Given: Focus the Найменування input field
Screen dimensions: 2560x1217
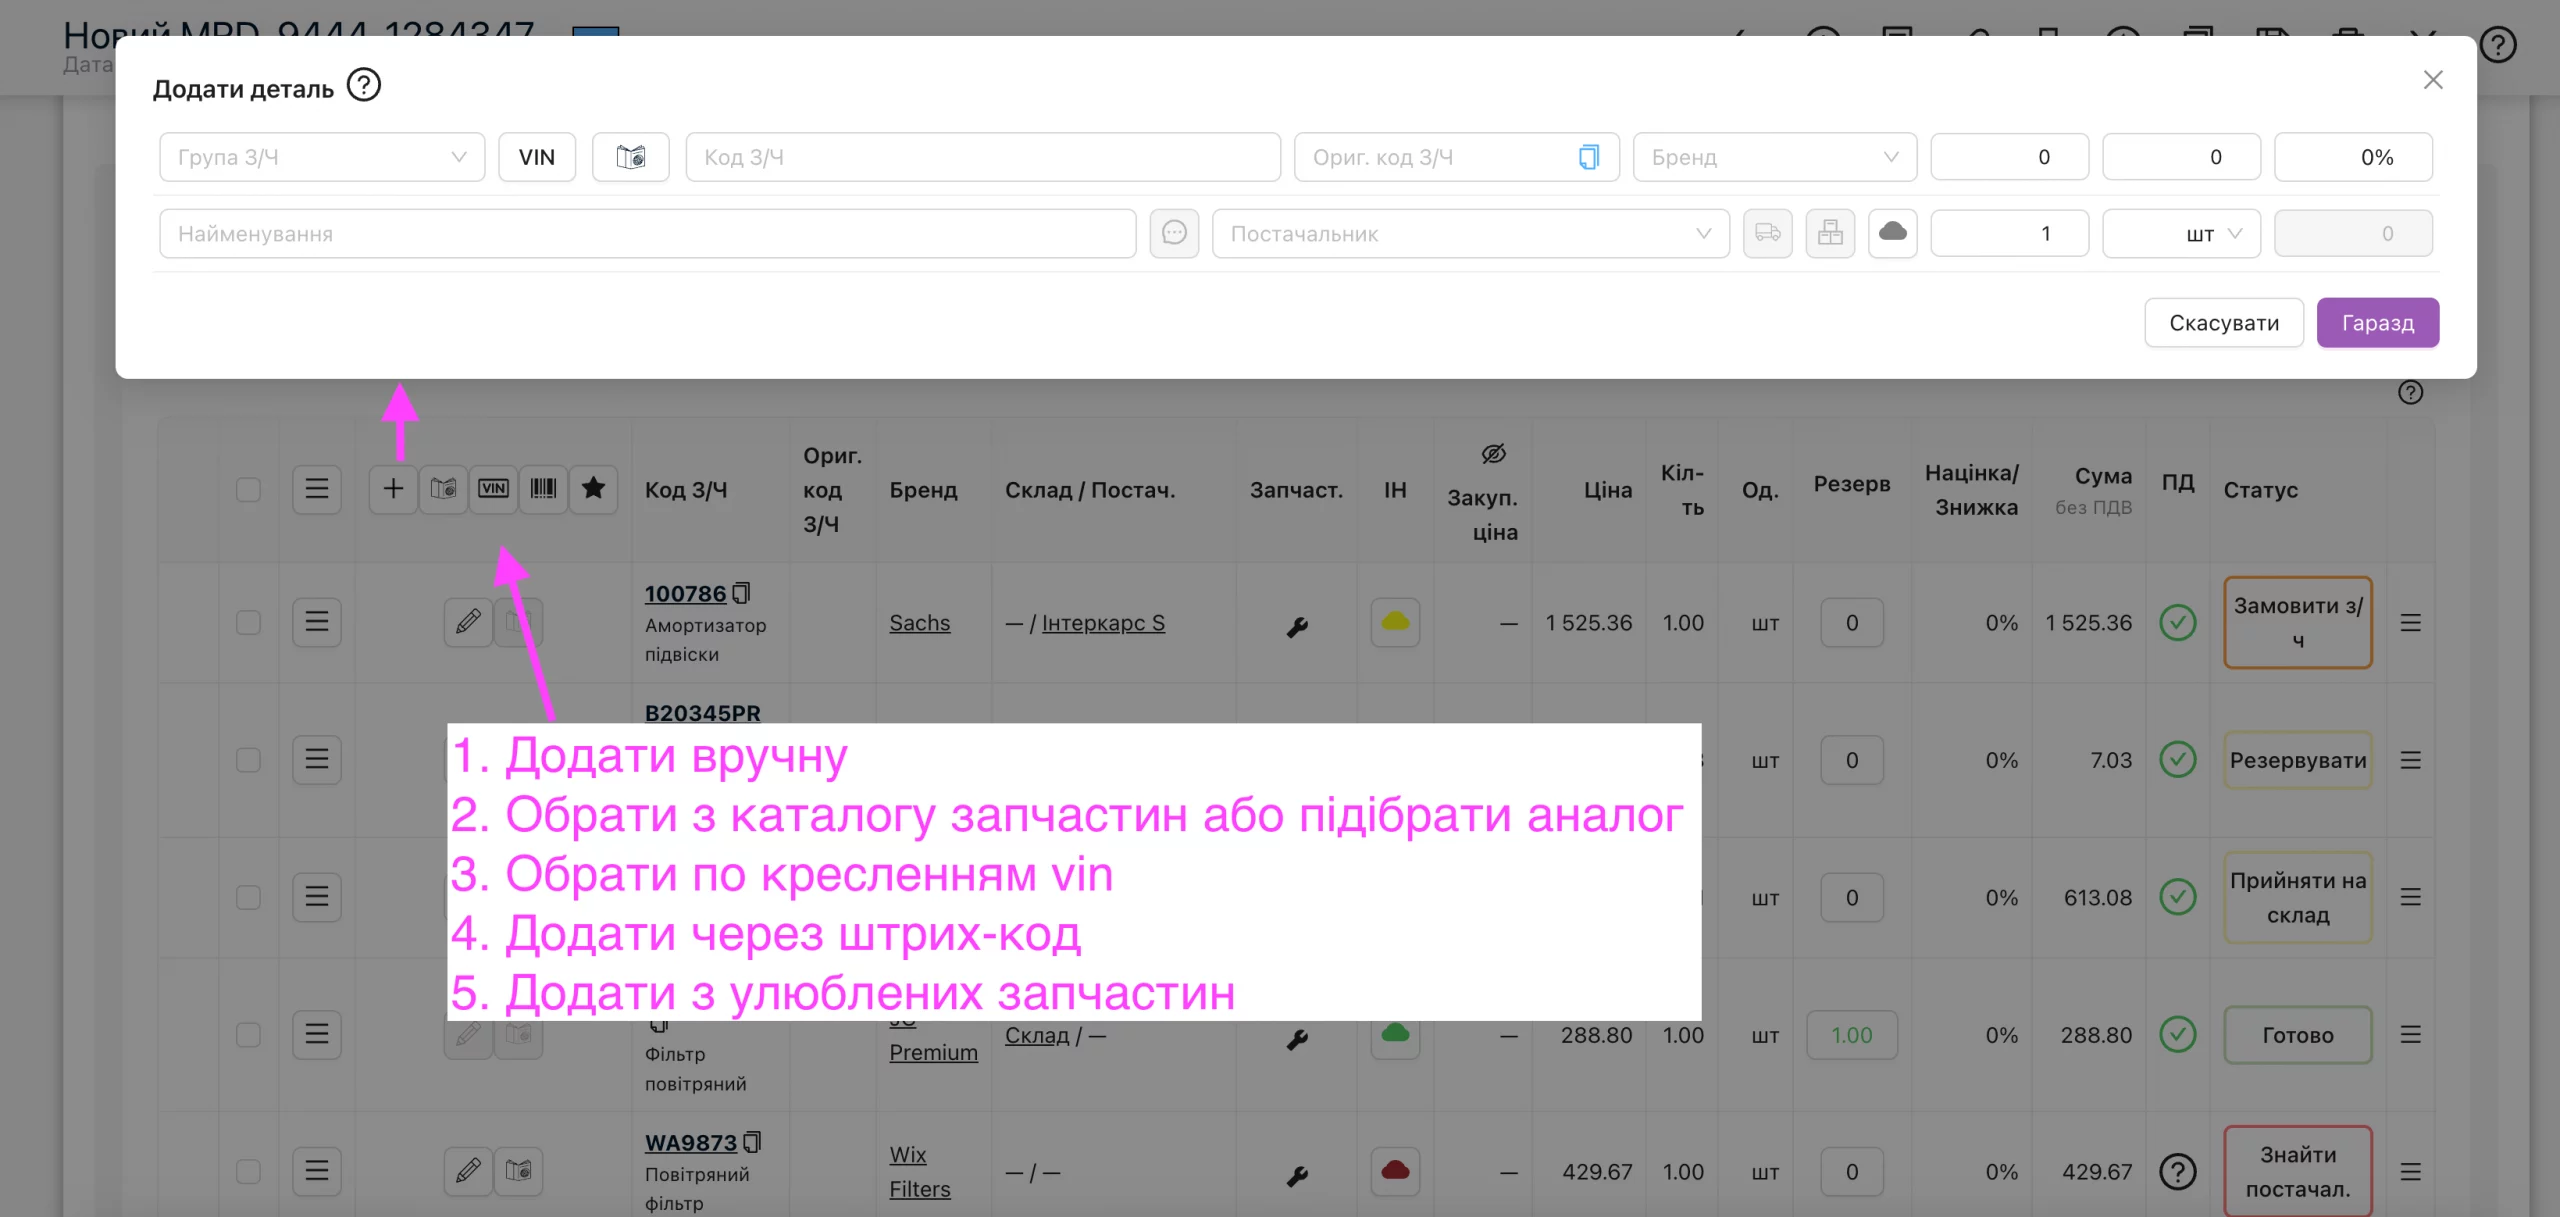Looking at the screenshot, I should [648, 233].
